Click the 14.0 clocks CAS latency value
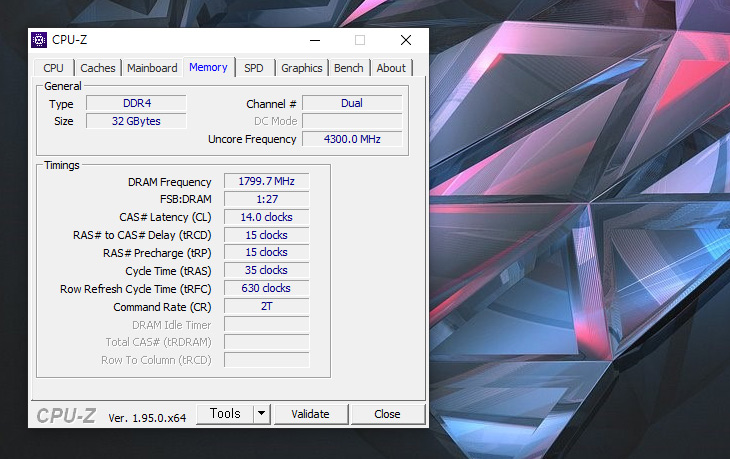This screenshot has width=730, height=459. [x=266, y=217]
